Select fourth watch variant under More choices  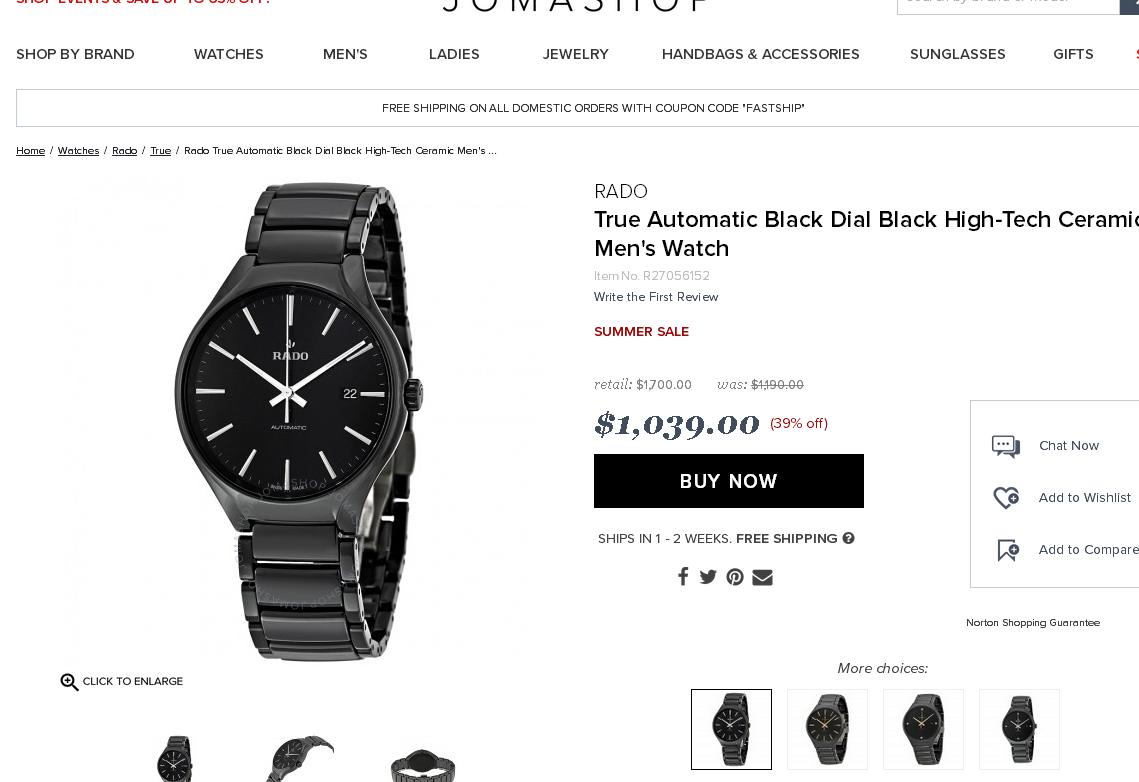pos(1019,729)
